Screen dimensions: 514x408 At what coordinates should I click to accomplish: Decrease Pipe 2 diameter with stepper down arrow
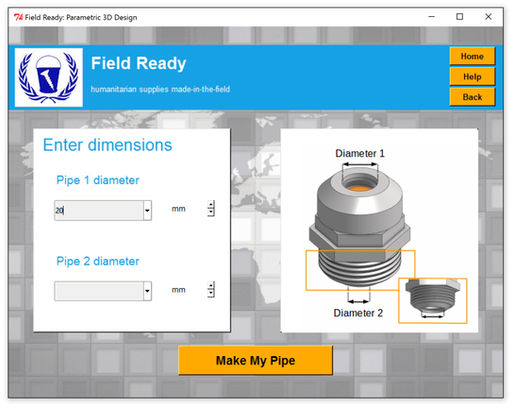click(x=211, y=293)
